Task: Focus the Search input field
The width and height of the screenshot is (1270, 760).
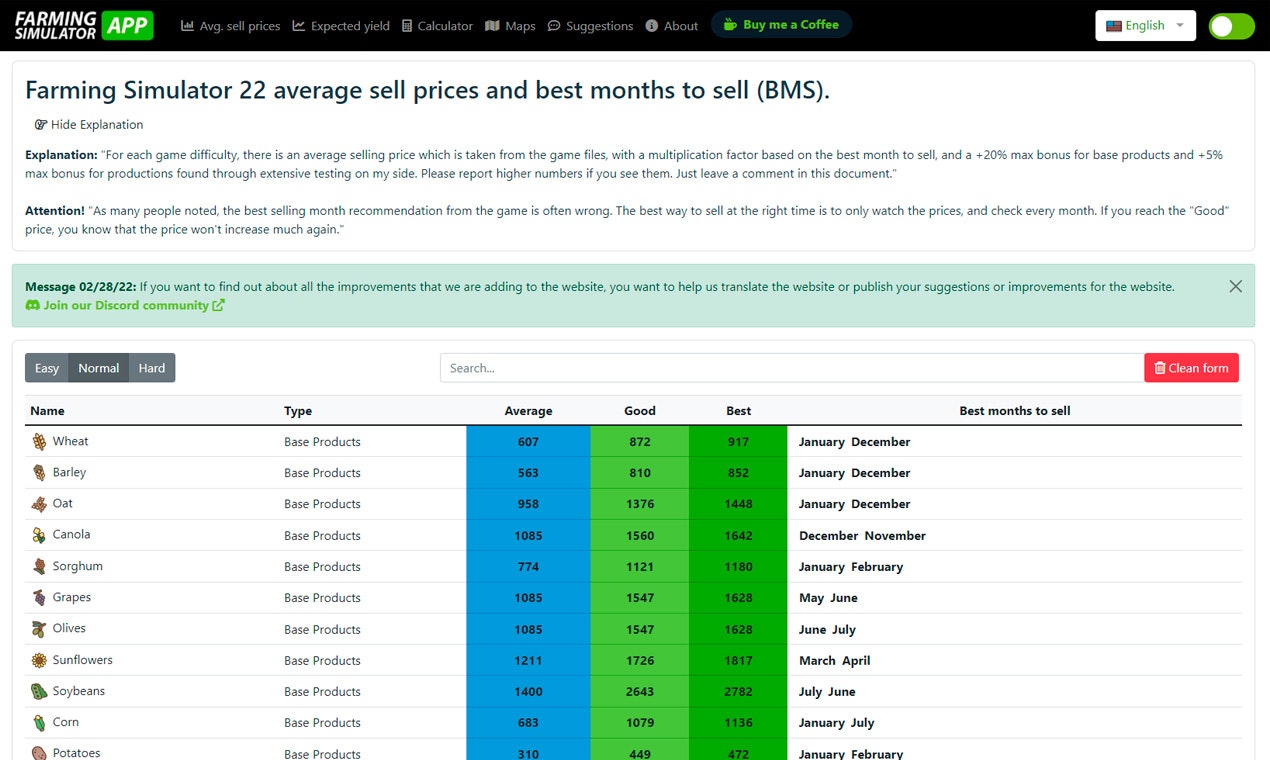Action: click(x=792, y=368)
